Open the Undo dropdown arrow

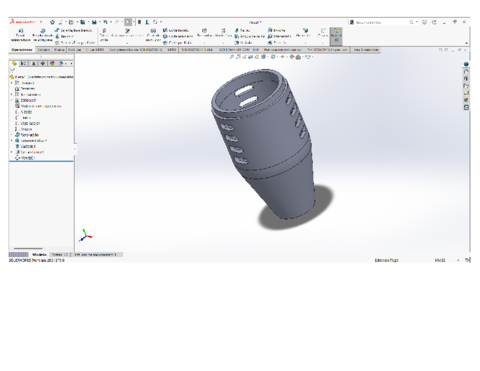(111, 22)
